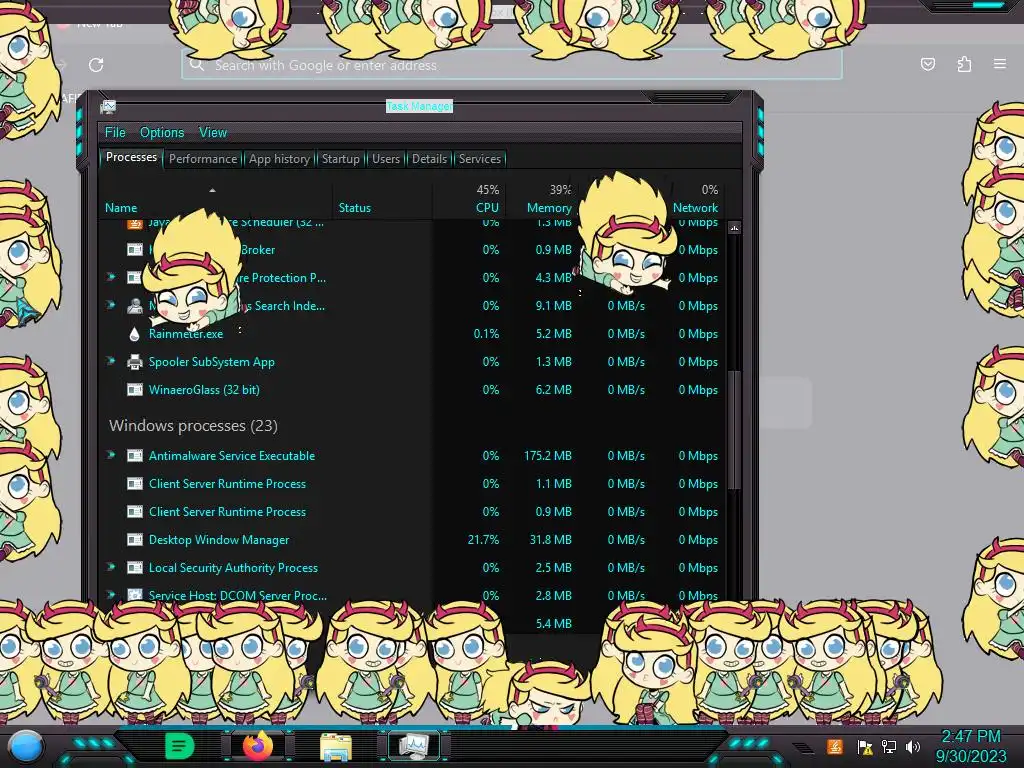Click Rainmeter's 0.1% CPU value
The image size is (1024, 768).
(x=486, y=334)
